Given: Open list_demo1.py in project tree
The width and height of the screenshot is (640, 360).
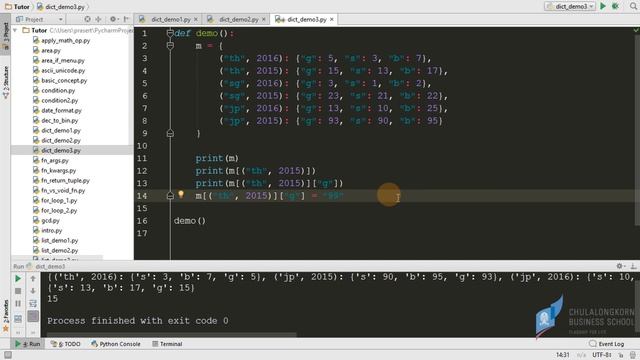Looking at the screenshot, I should click(60, 240).
